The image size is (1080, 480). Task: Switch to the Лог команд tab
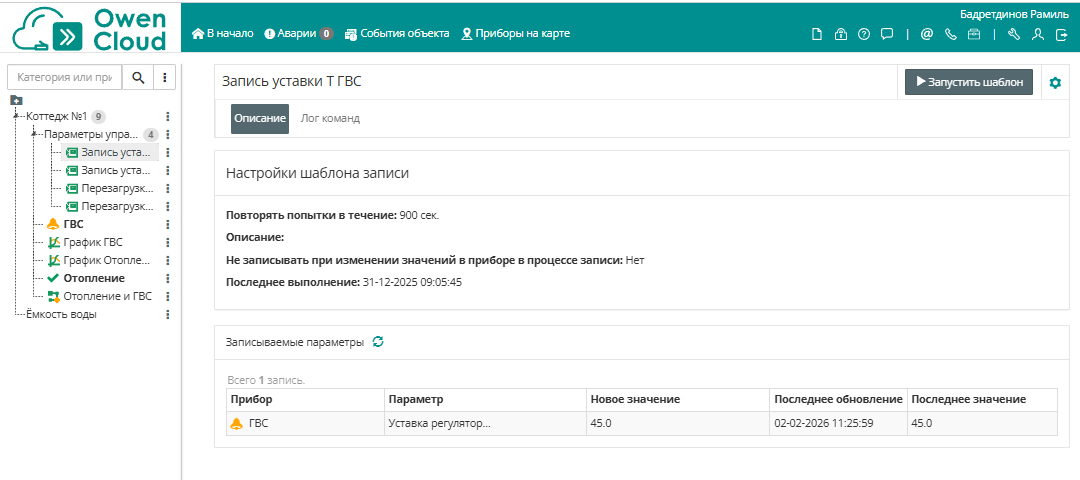(330, 118)
